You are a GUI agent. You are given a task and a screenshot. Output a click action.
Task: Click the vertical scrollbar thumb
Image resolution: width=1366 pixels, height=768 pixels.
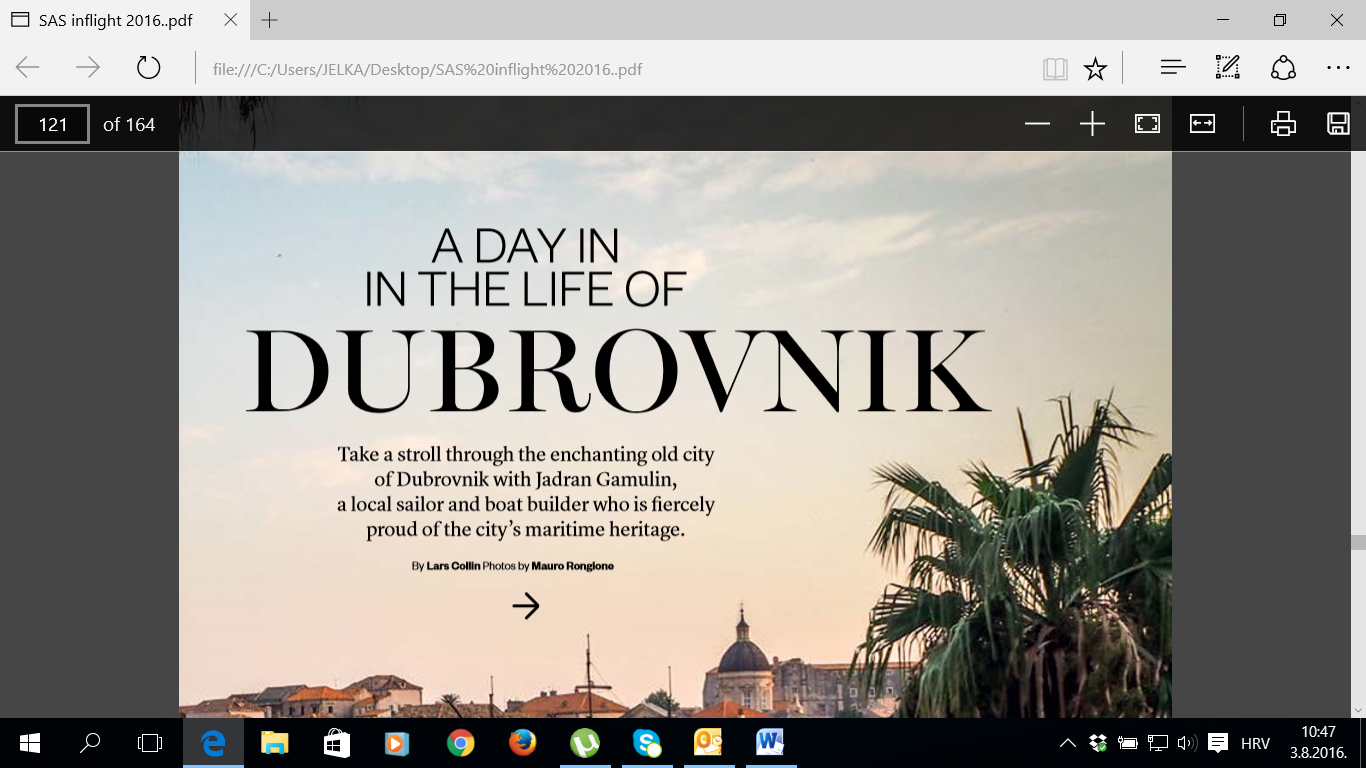coord(1358,543)
